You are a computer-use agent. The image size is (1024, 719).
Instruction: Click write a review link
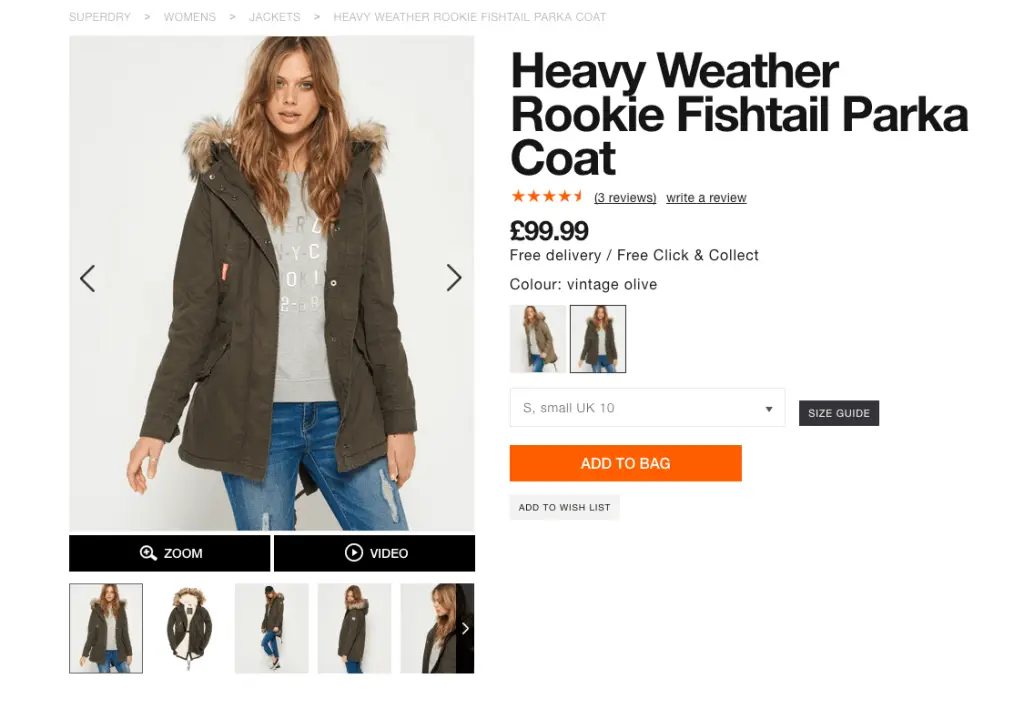point(706,197)
